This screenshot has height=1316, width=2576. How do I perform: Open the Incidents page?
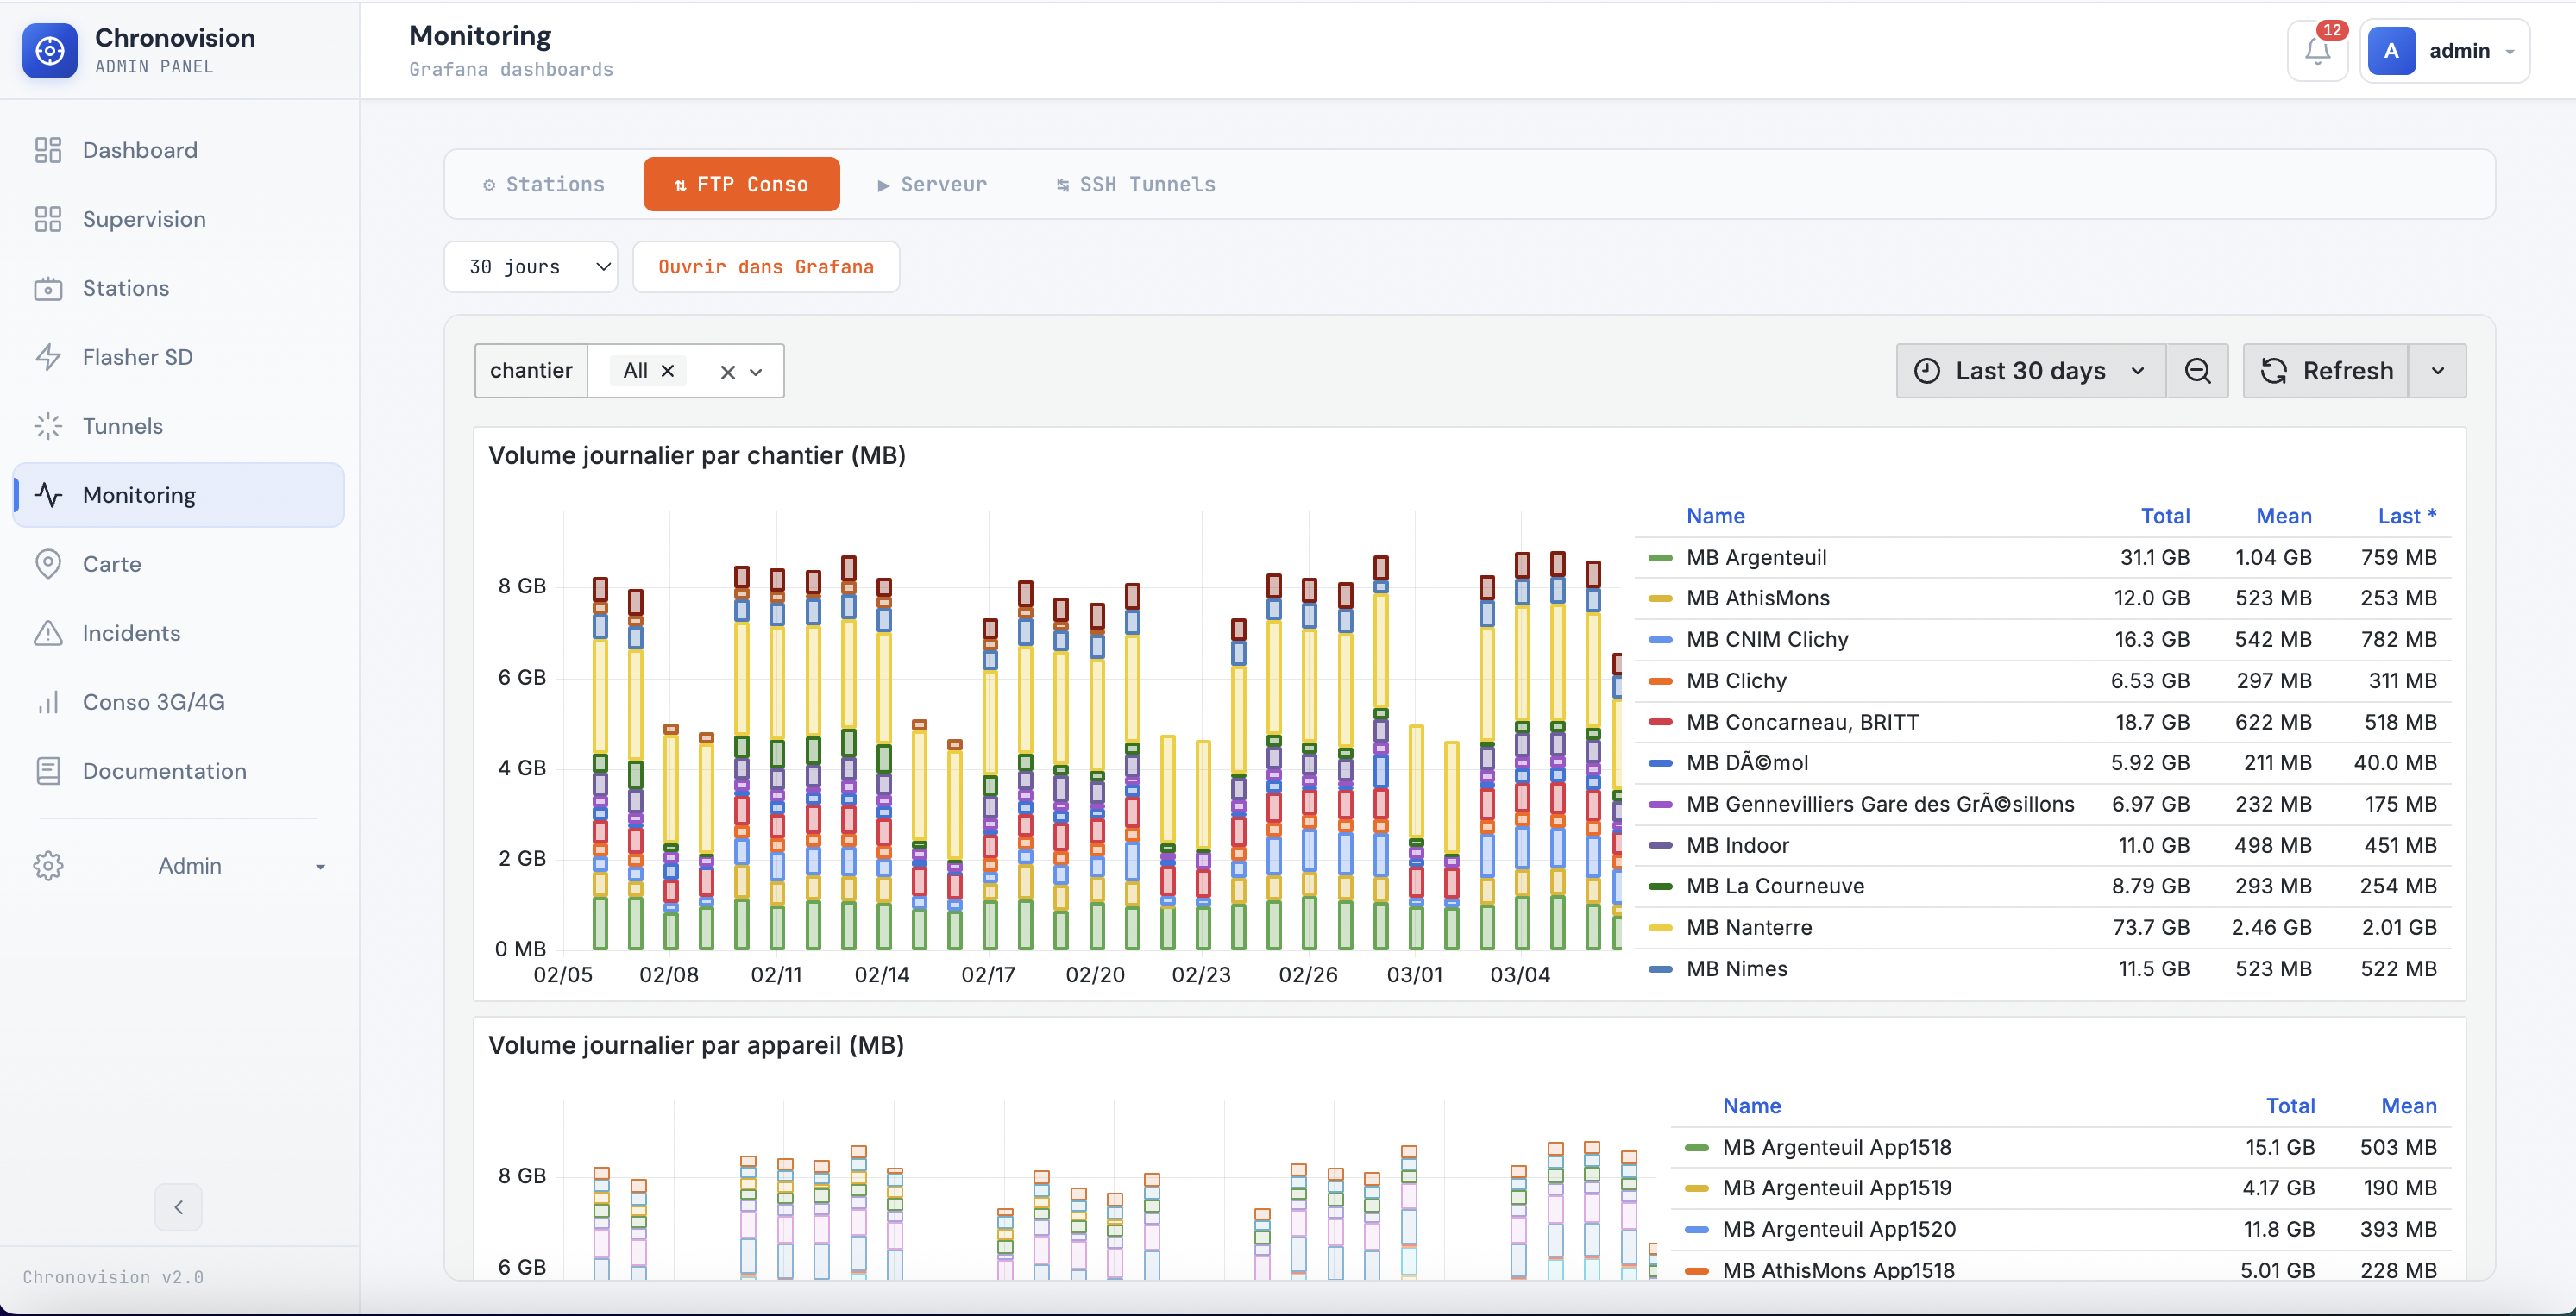(x=131, y=632)
